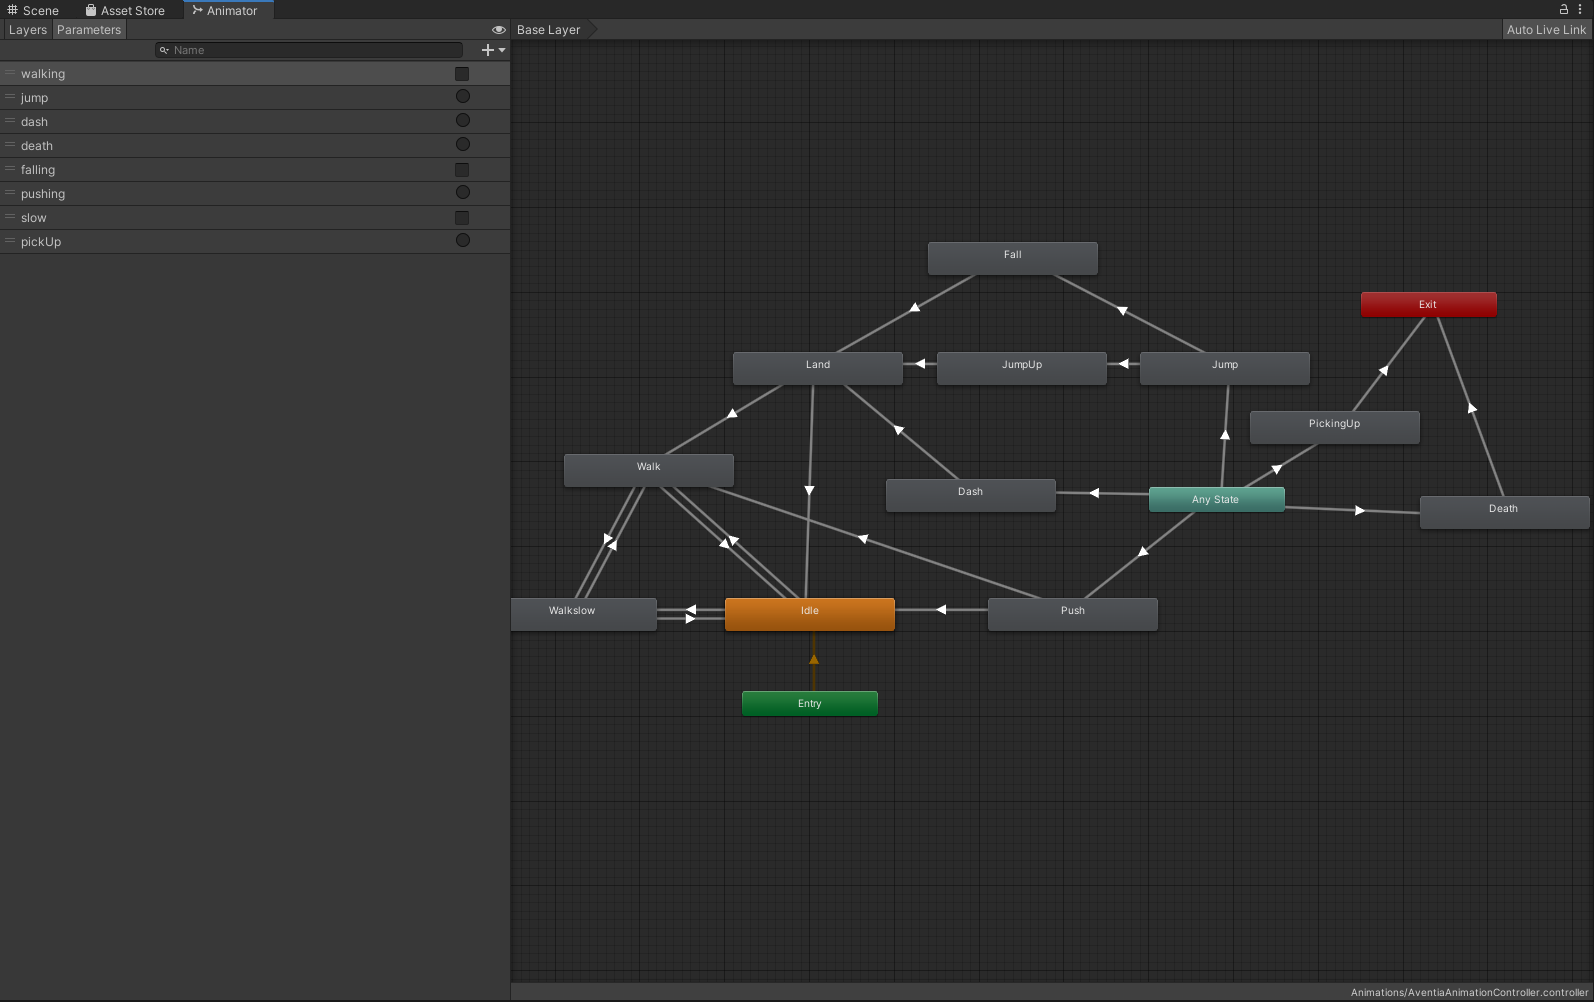Viewport: 1594px width, 1002px height.
Task: Open the Parameters panel tab
Action: [89, 30]
